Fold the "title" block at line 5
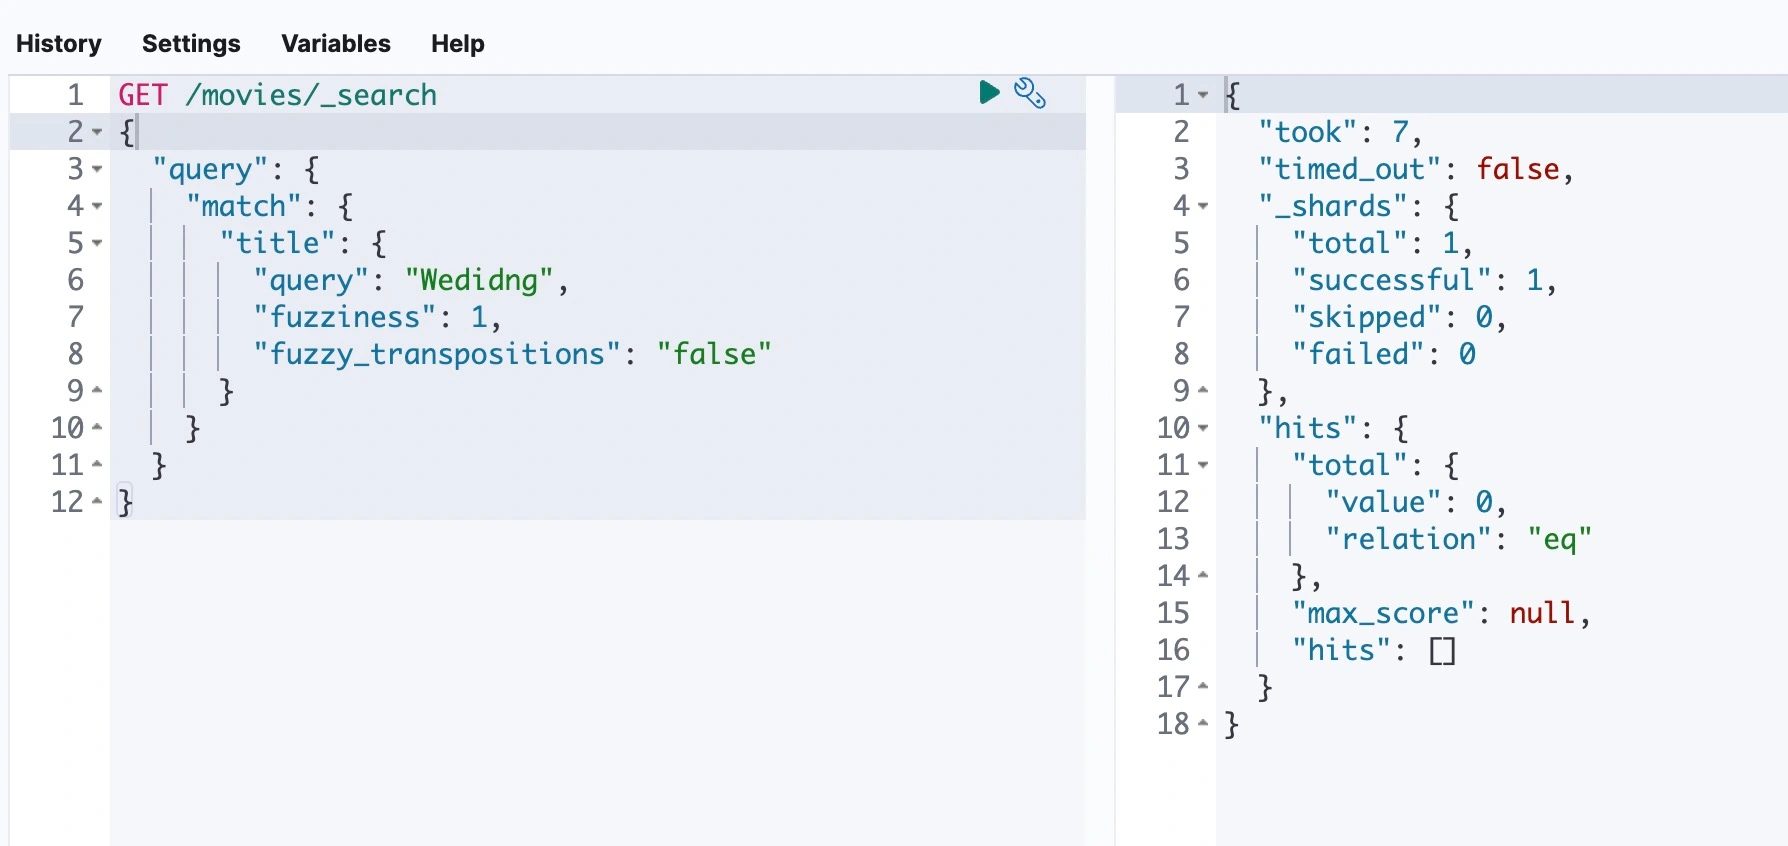Screen dimensions: 1788x846 tap(97, 243)
